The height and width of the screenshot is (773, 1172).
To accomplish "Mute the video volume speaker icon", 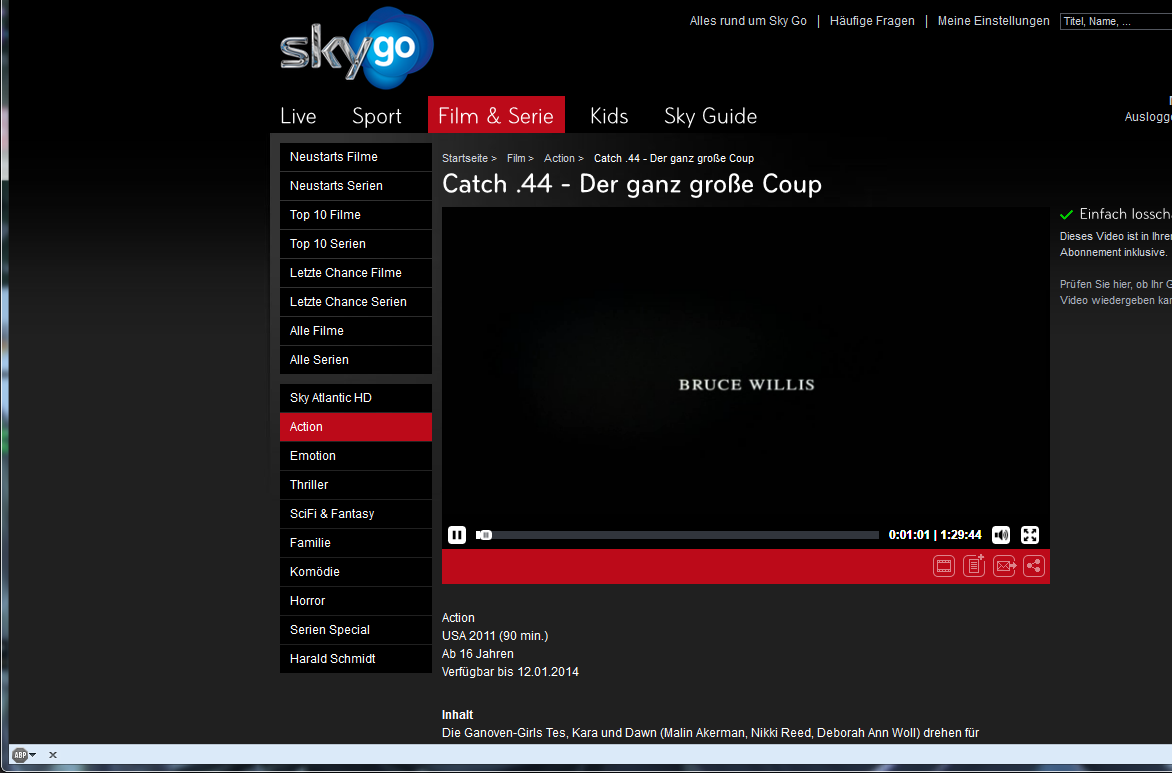I will tap(1001, 535).
